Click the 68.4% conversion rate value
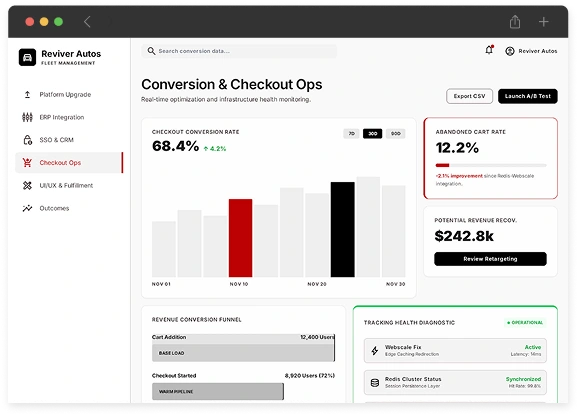Viewport: 579px width, 416px height. point(175,146)
